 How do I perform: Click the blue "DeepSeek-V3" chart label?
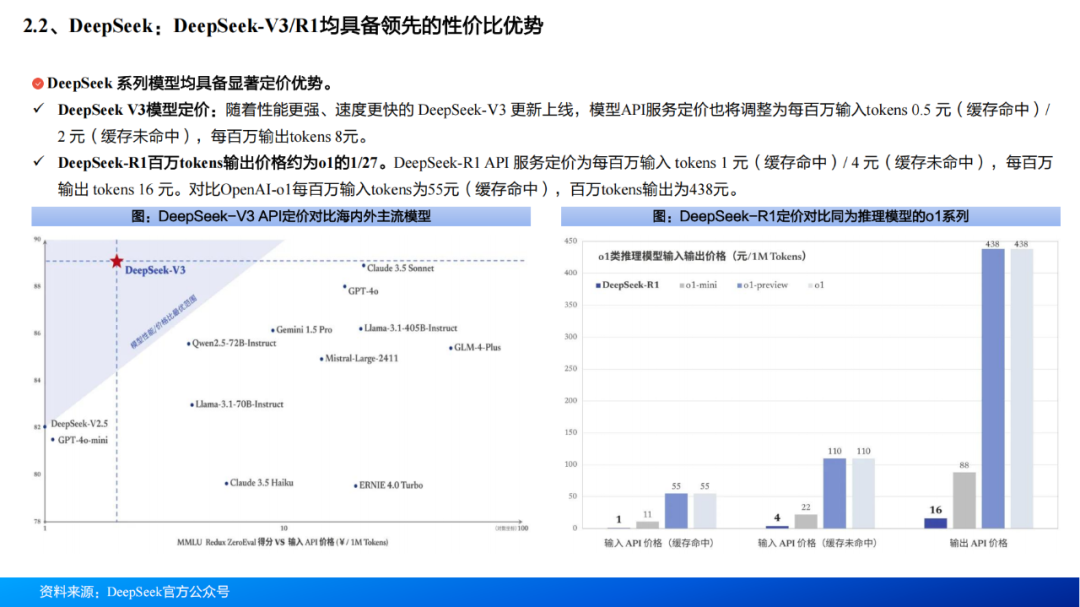155,270
